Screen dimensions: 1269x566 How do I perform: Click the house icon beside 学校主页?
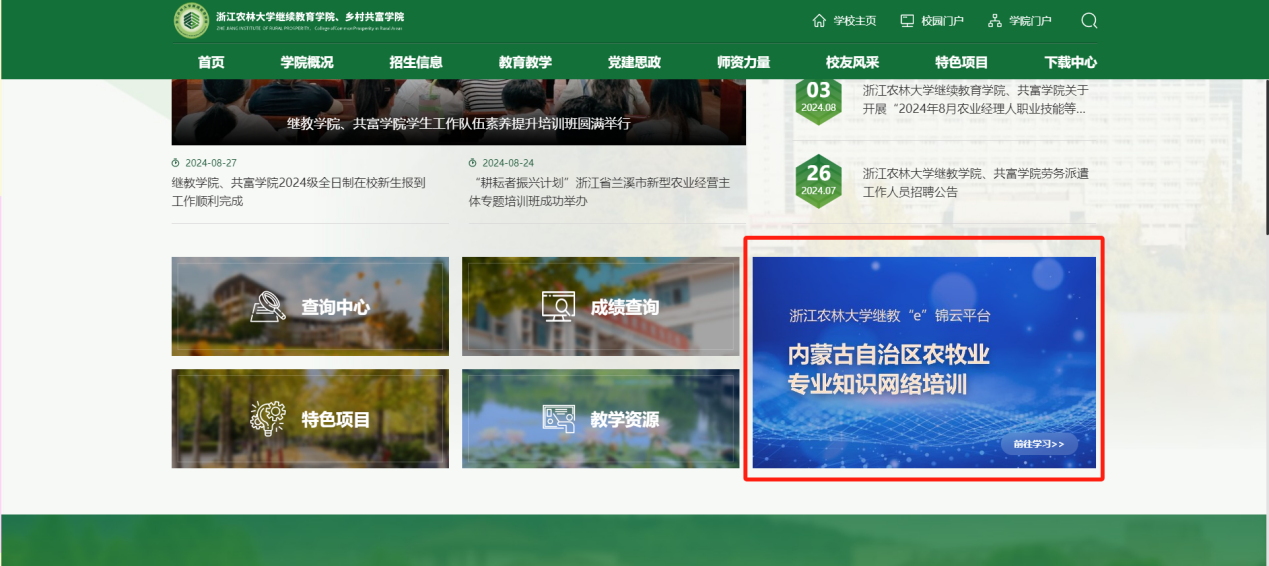click(819, 21)
